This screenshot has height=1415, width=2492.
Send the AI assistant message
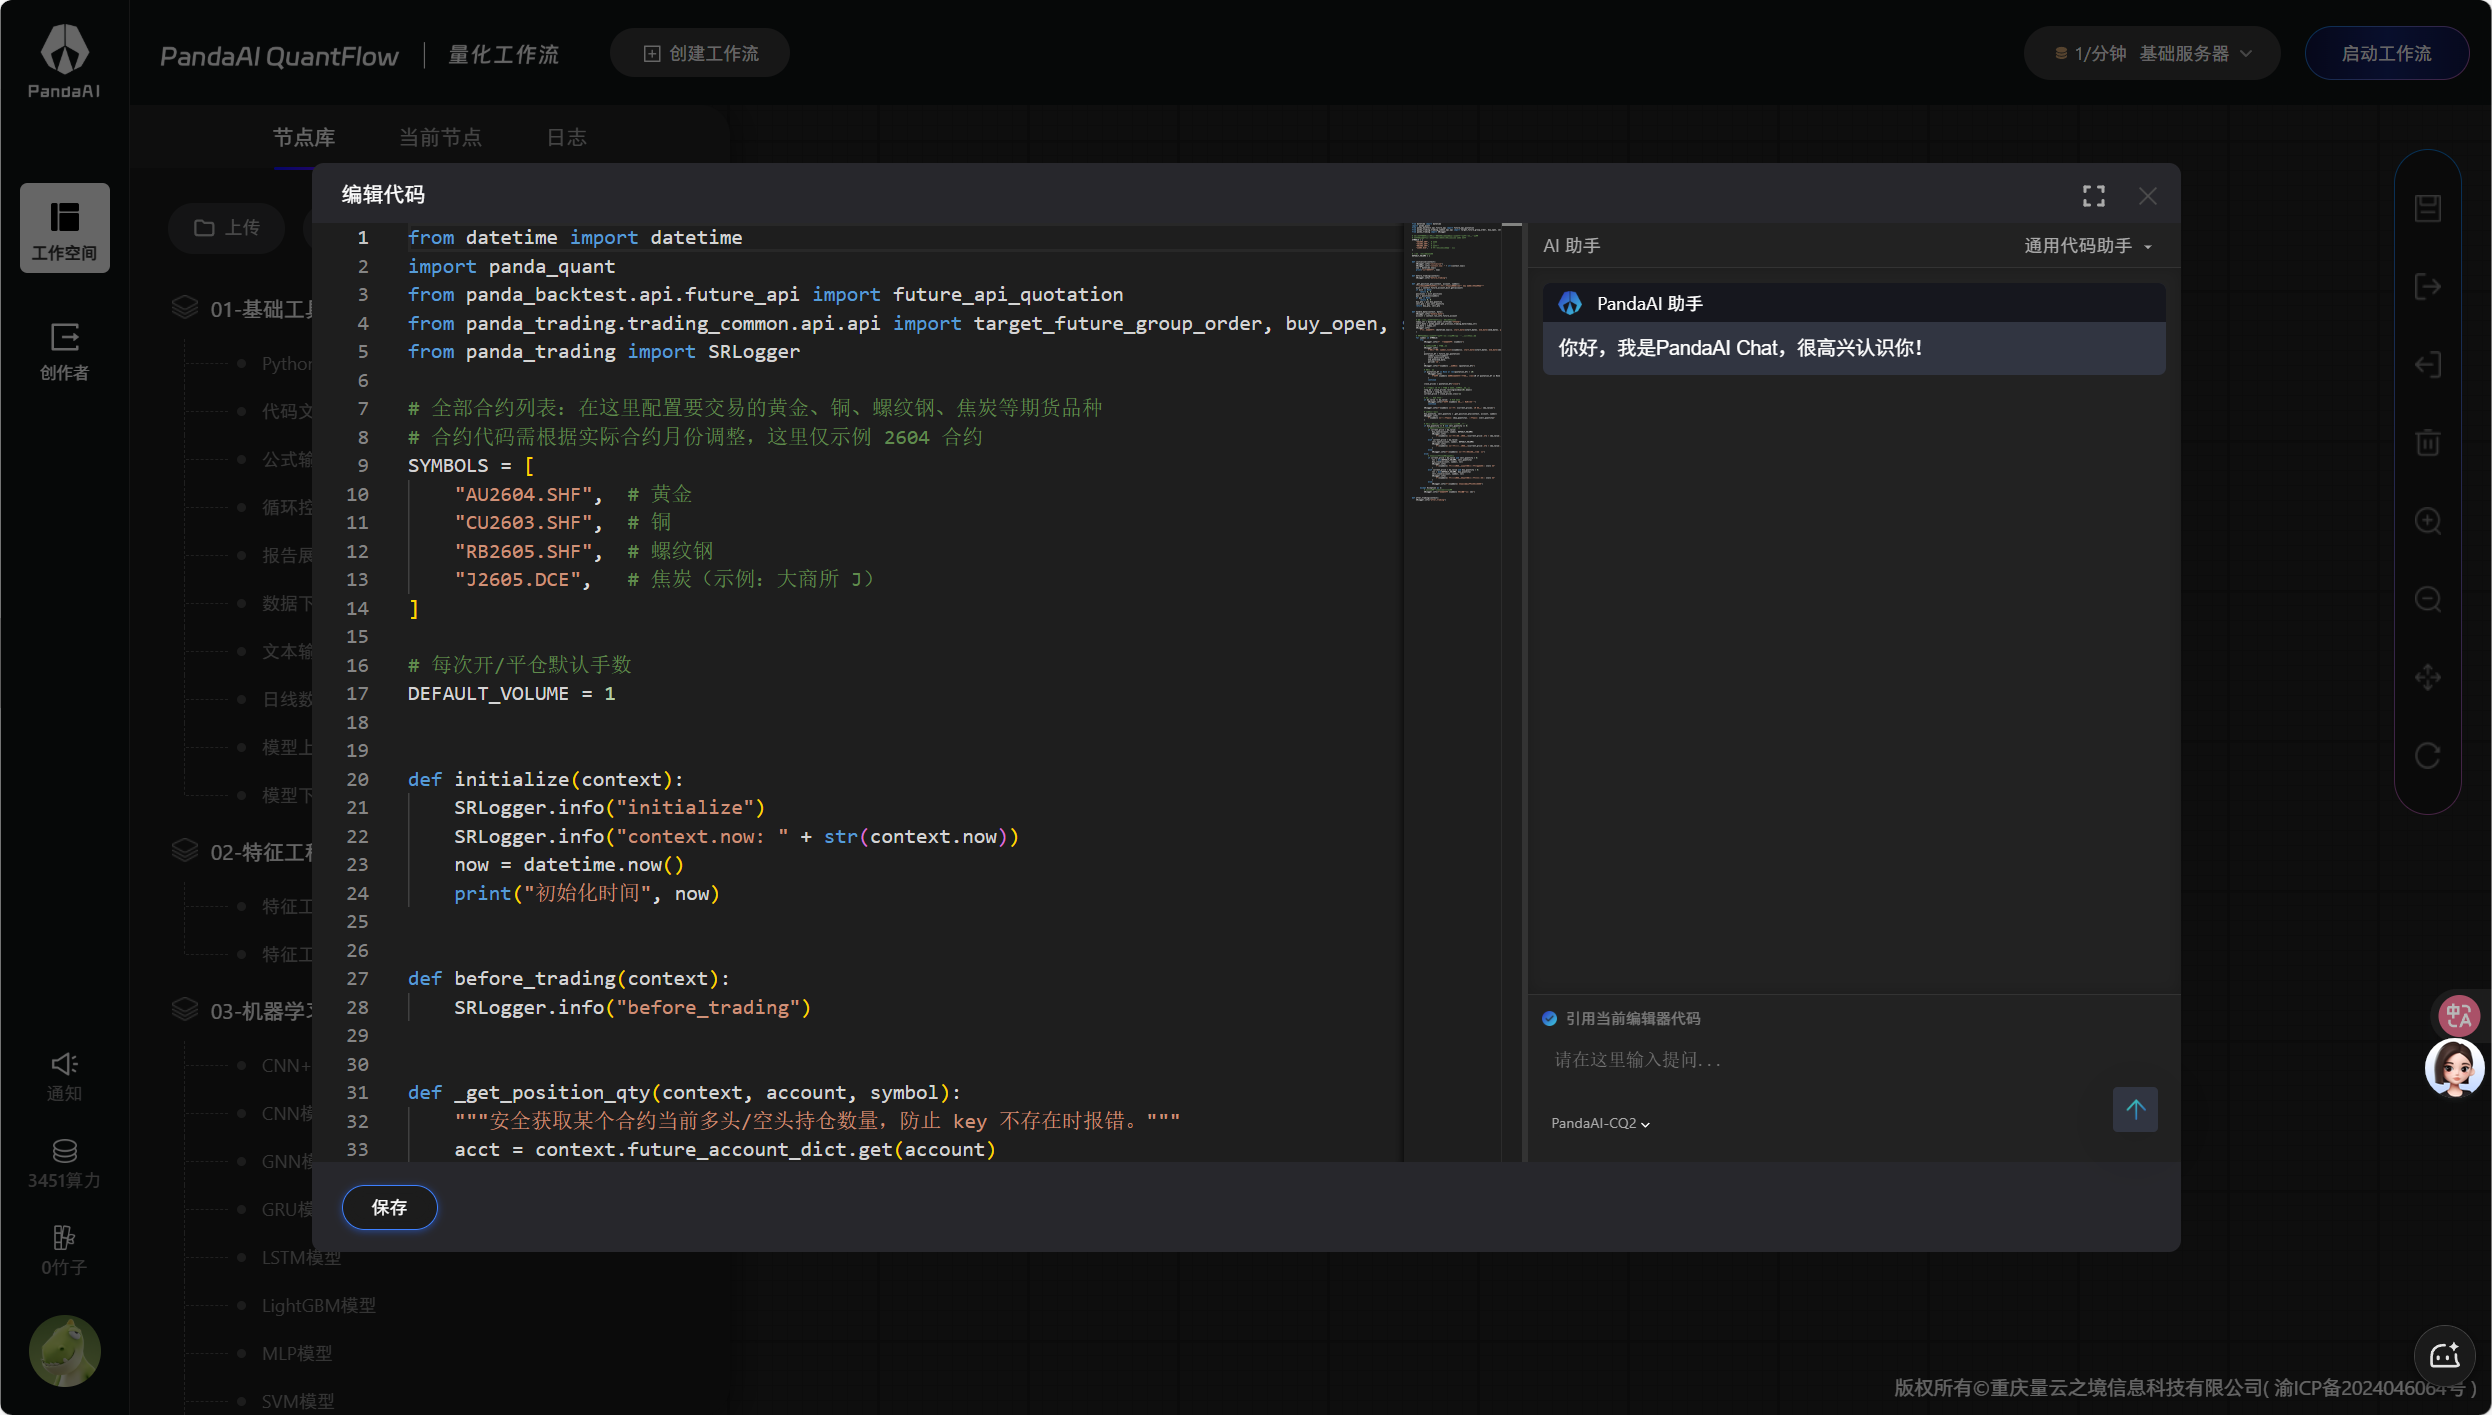pos(2135,1109)
